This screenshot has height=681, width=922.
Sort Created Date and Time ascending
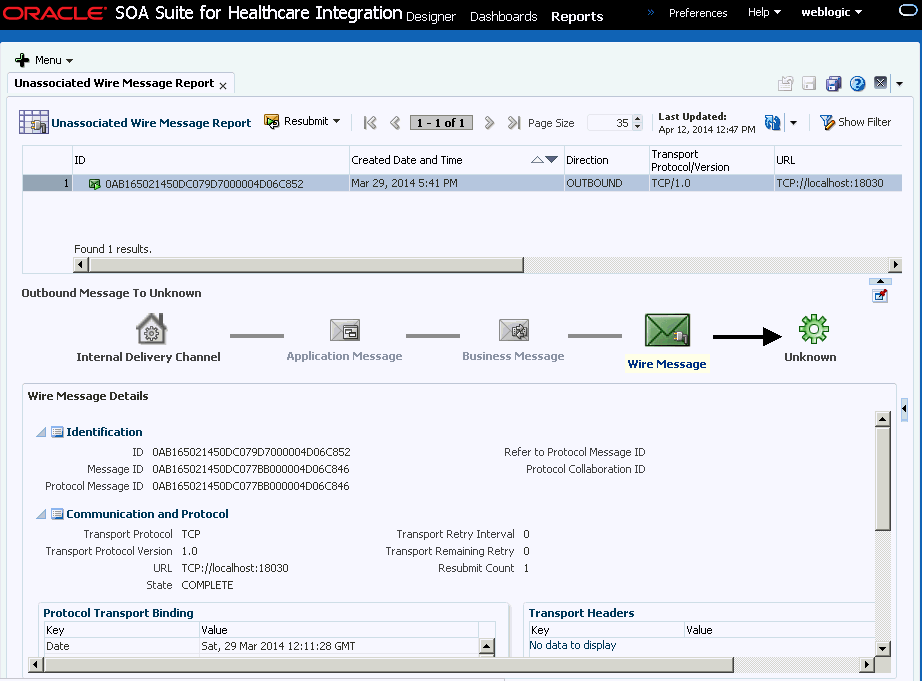point(537,159)
